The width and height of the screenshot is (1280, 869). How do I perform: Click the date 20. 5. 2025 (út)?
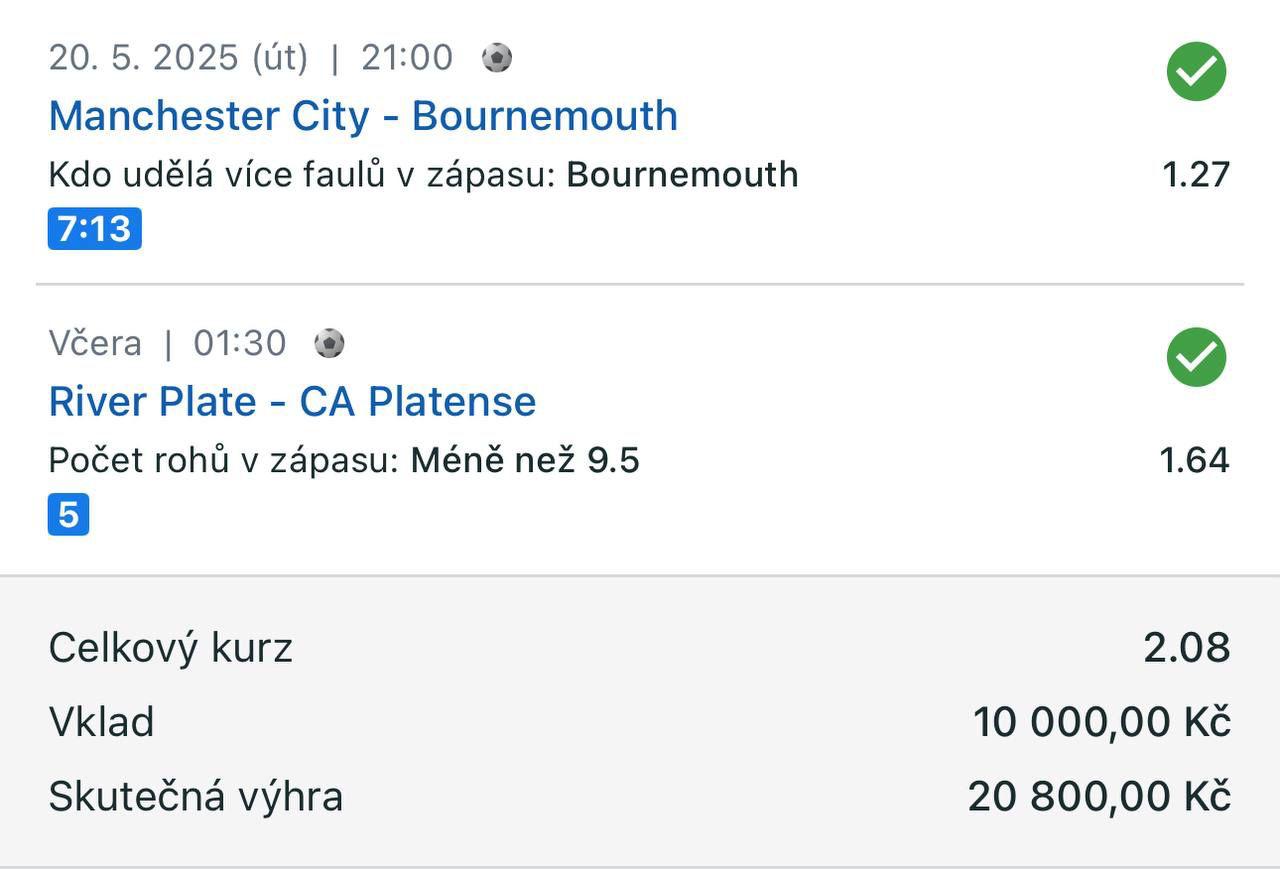pos(178,58)
